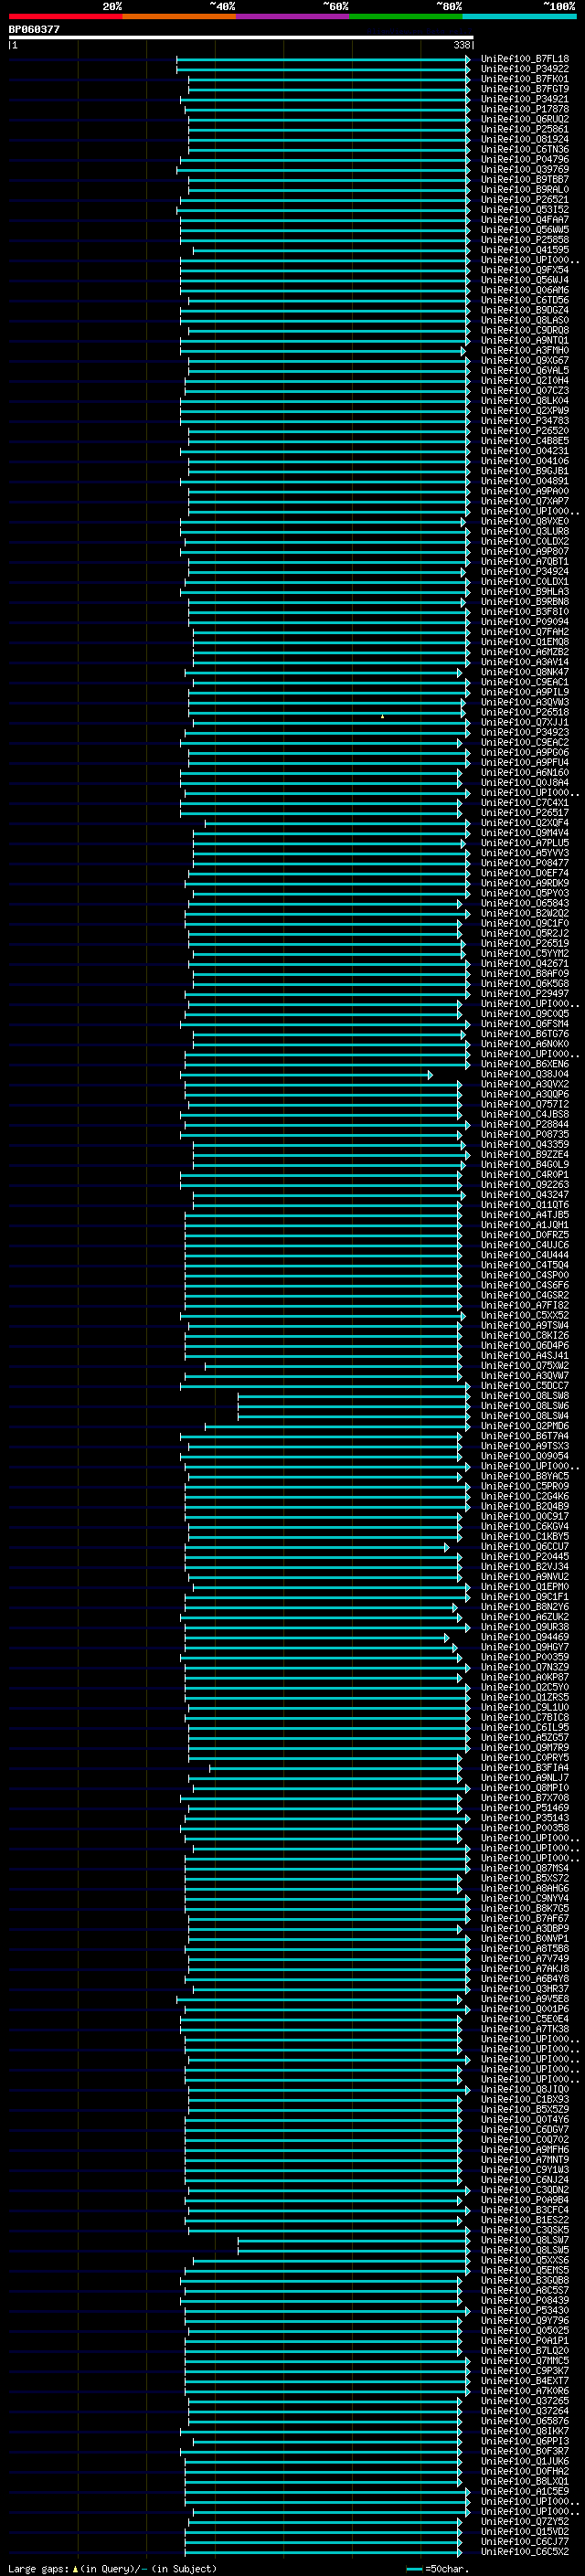The width and height of the screenshot is (585, 2576).
Task: Select the UniRef100_Q9FX54 label
Action: 524,270
